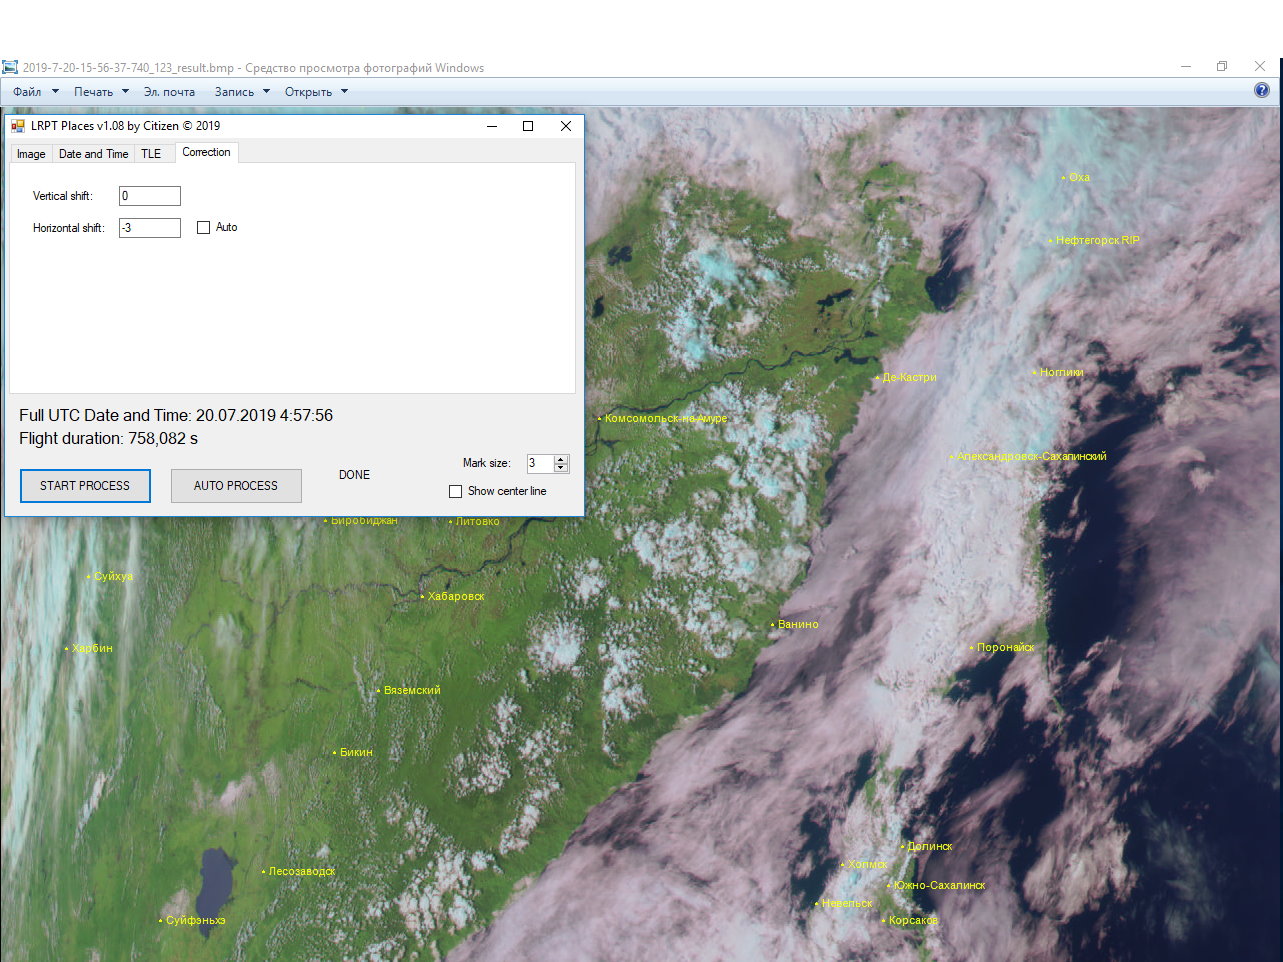Tick the Show center line checkbox
The height and width of the screenshot is (962, 1283).
tap(456, 492)
